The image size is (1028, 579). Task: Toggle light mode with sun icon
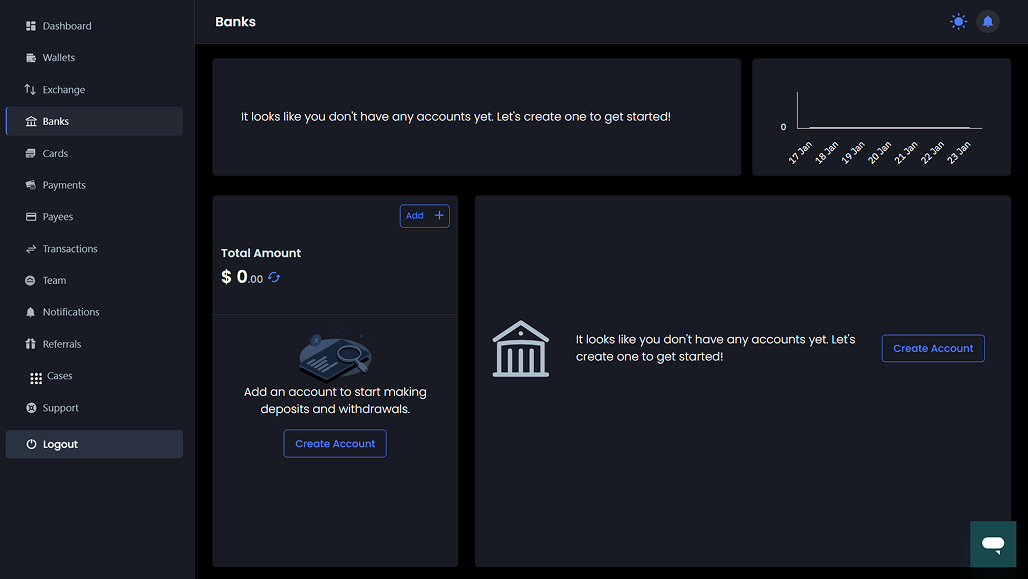click(x=959, y=22)
